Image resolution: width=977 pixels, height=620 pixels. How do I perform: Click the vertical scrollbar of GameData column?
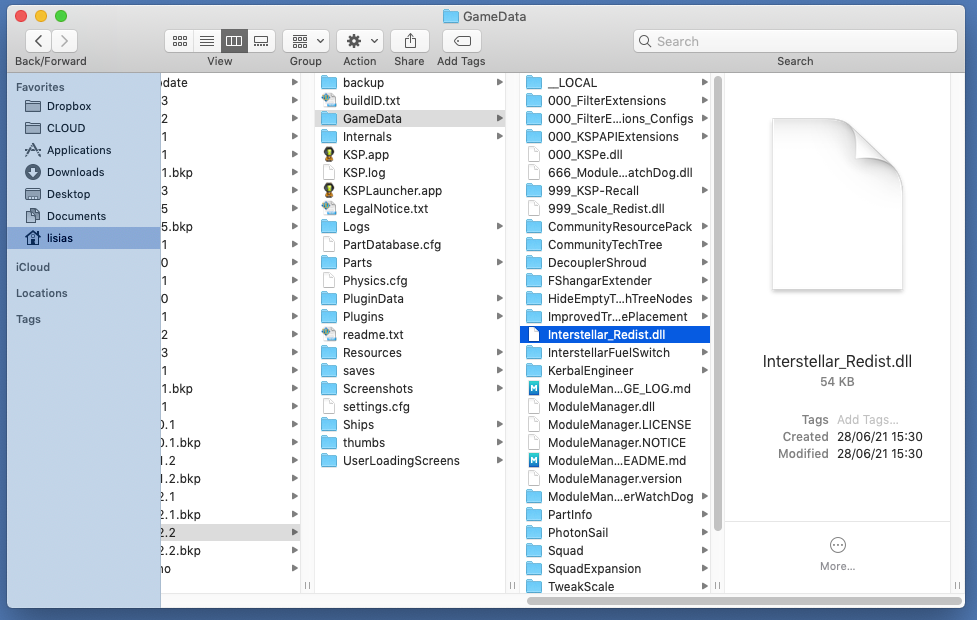(x=718, y=303)
